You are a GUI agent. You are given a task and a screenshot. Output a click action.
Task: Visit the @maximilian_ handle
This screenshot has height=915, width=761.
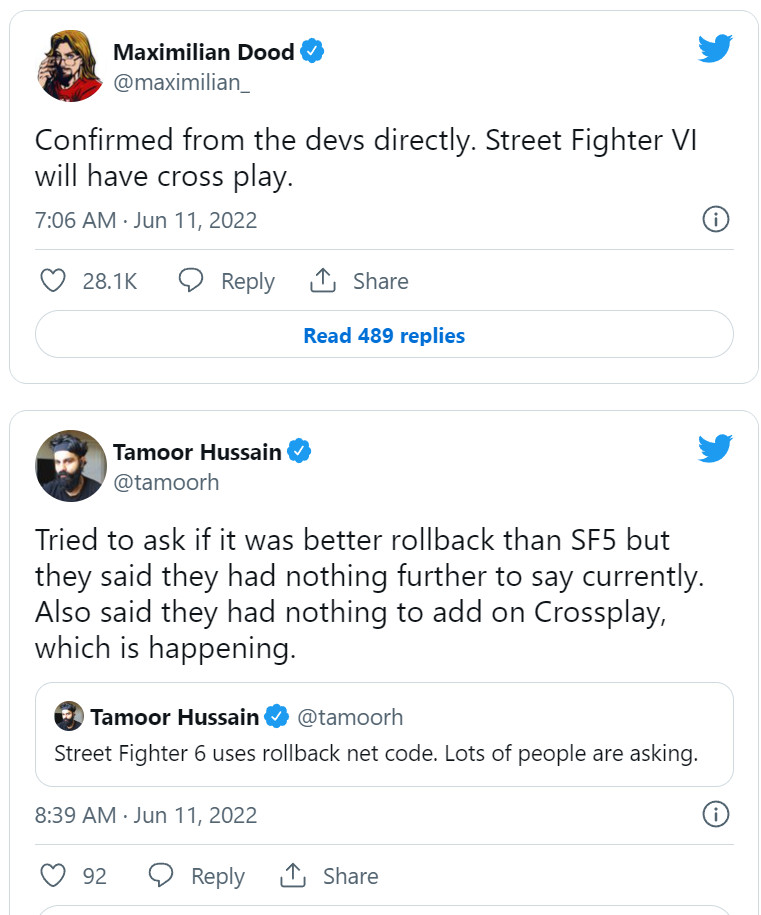click(181, 82)
